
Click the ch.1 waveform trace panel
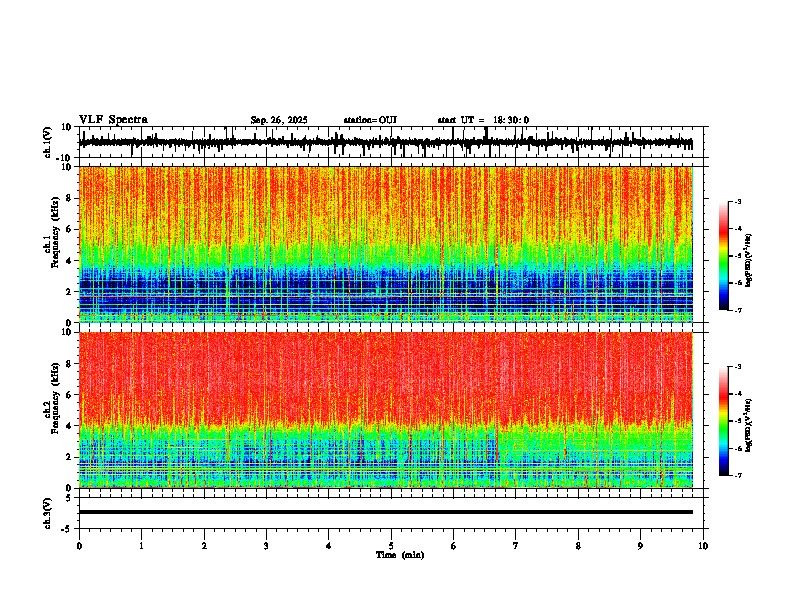click(x=393, y=142)
